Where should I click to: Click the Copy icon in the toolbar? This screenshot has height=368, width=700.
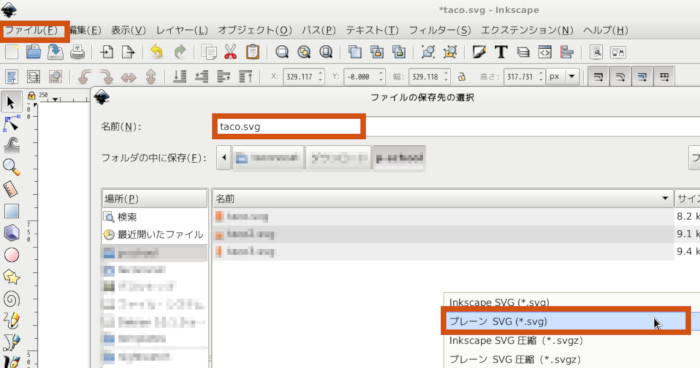208,52
